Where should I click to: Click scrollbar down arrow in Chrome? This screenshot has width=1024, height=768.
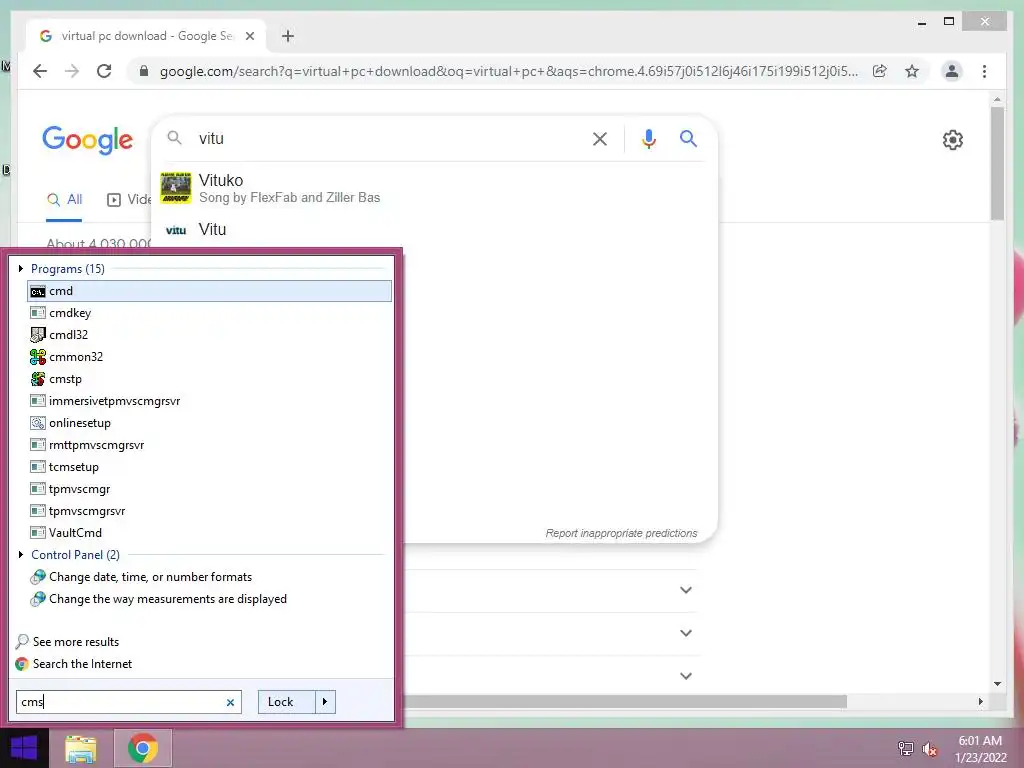click(997, 684)
